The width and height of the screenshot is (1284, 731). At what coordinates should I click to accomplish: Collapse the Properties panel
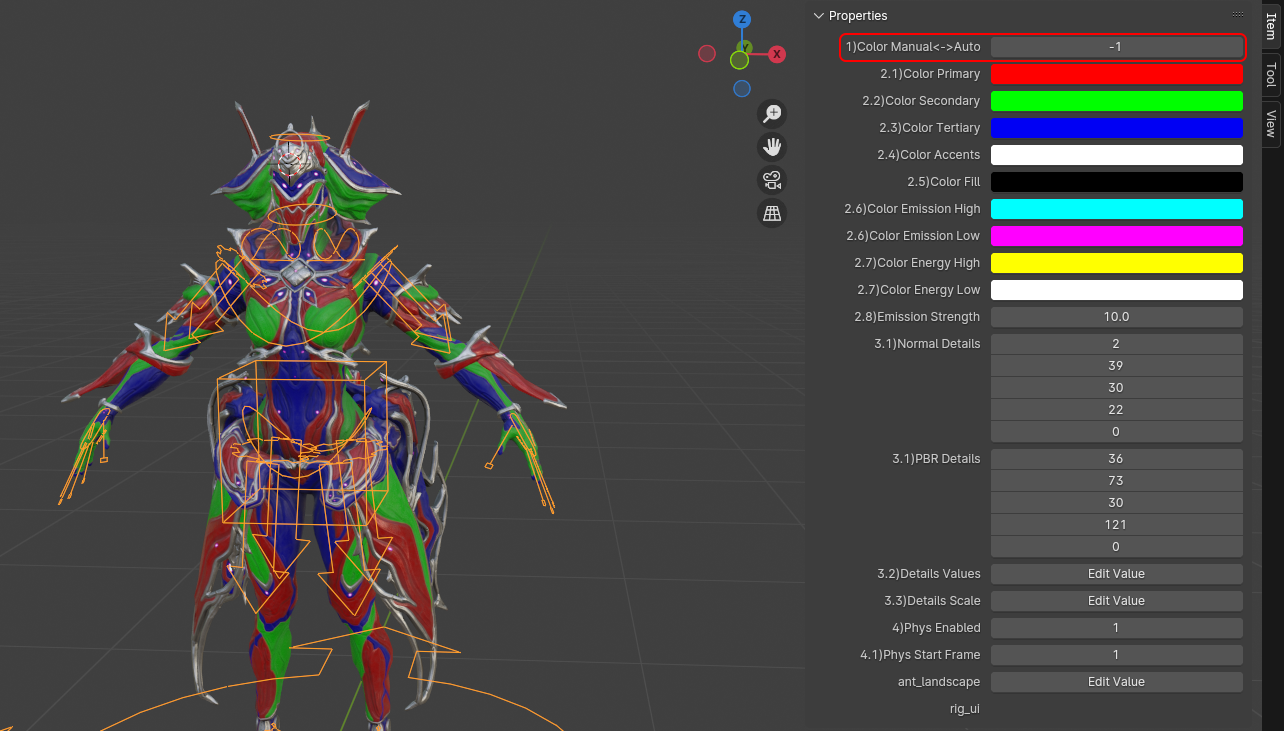click(819, 15)
